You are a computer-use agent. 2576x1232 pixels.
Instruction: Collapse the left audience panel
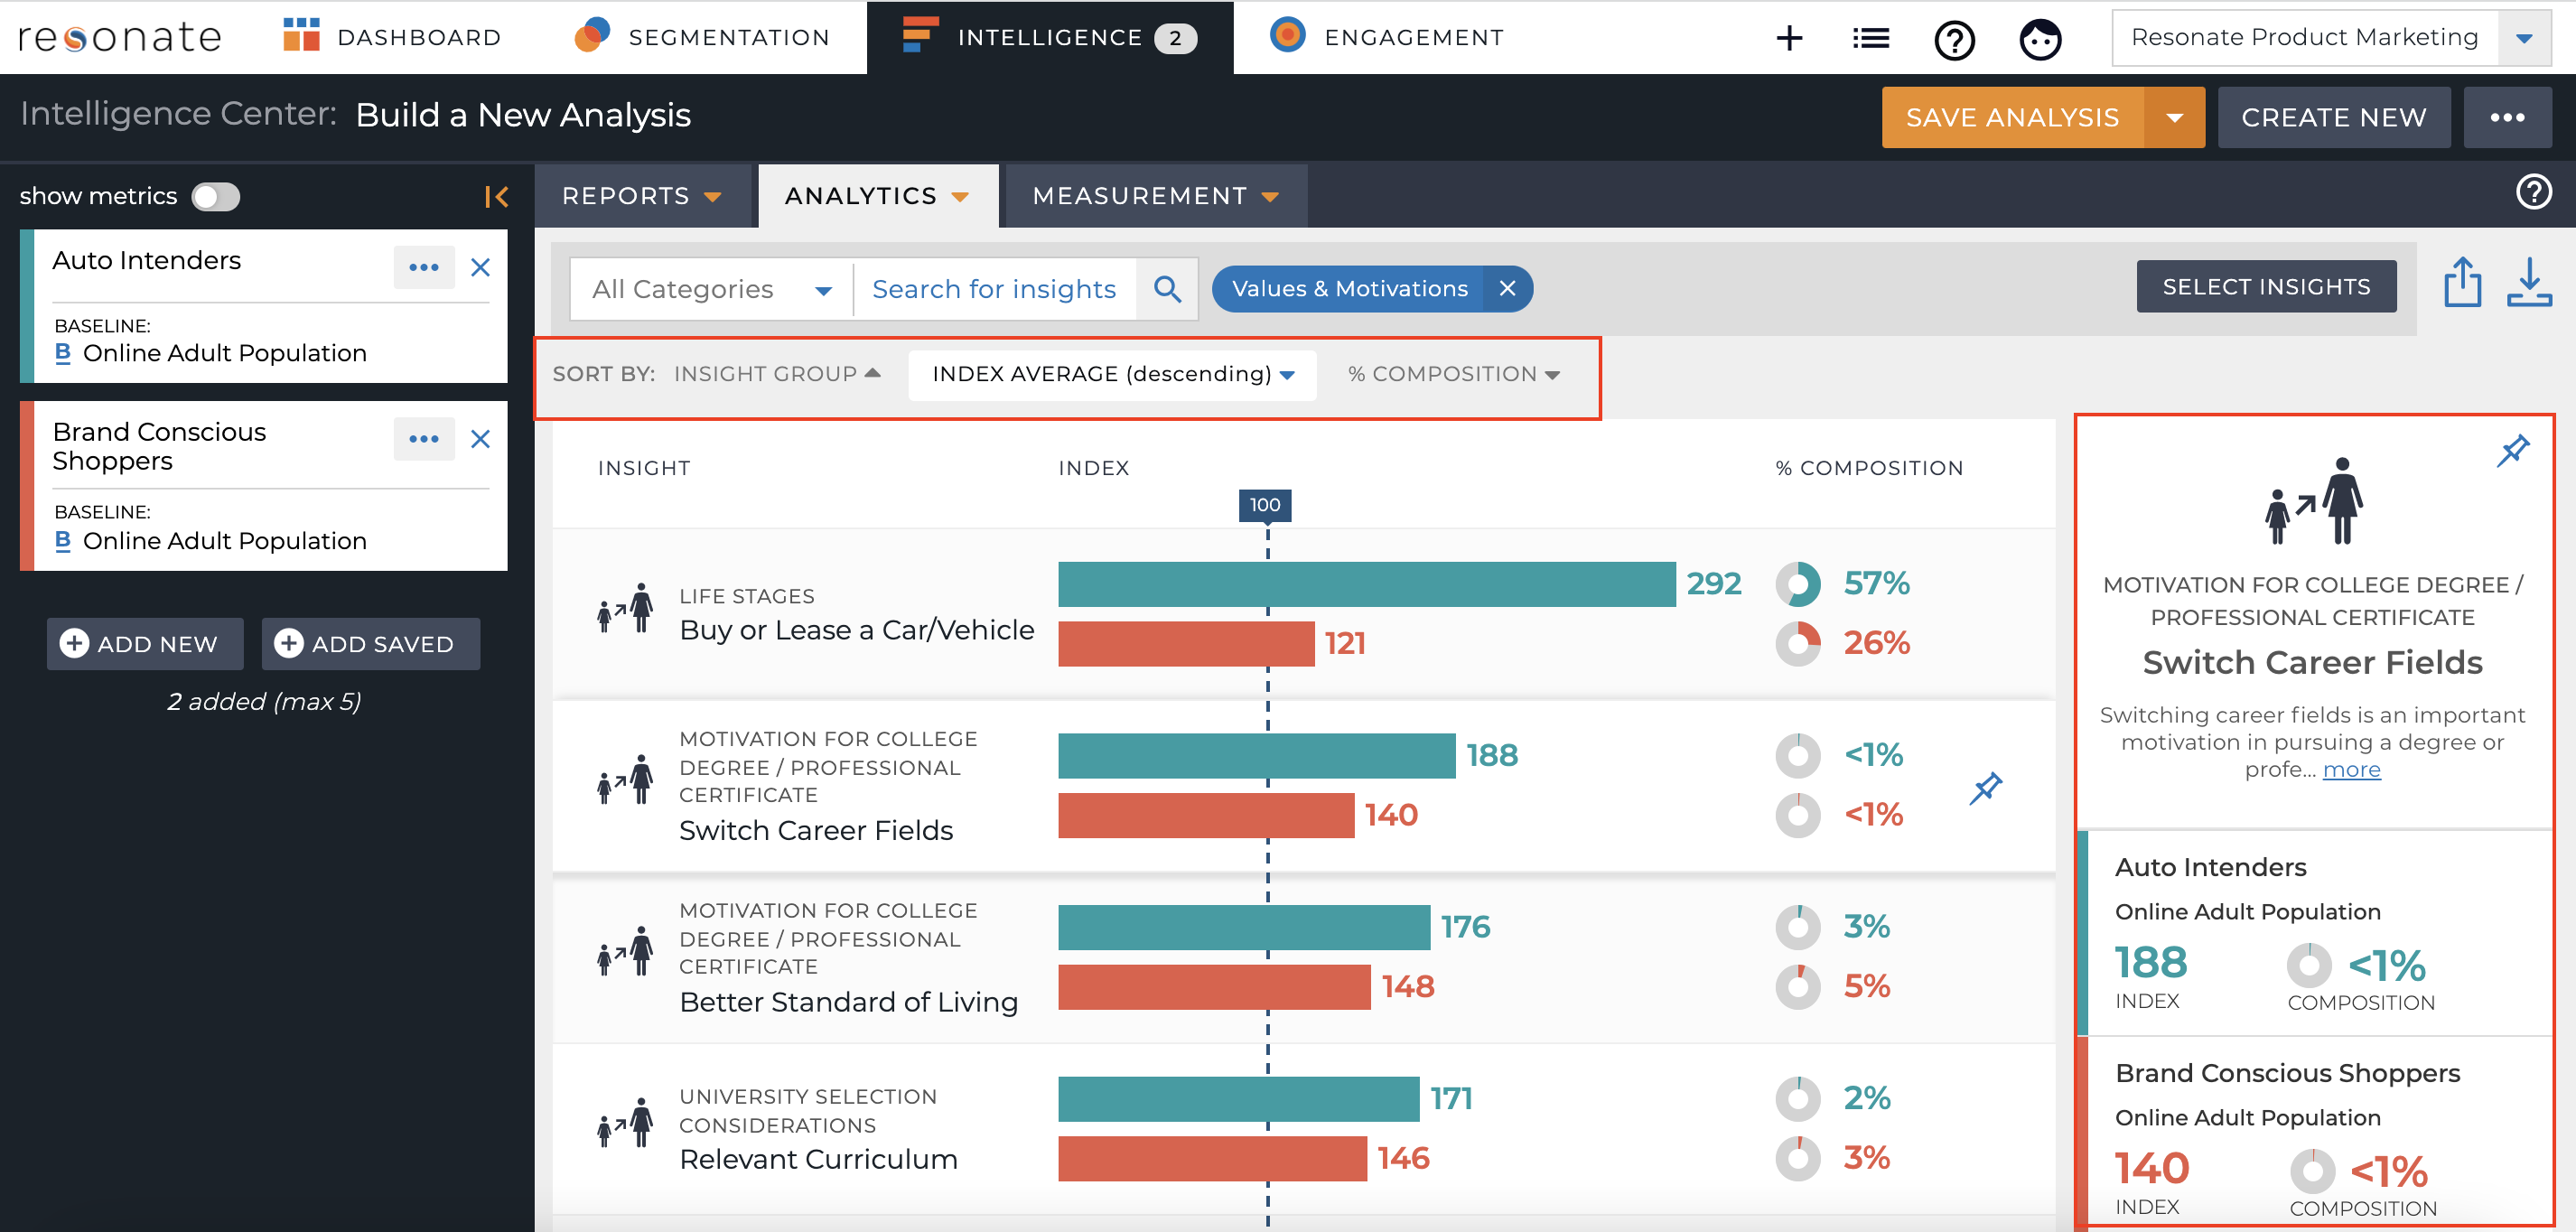click(x=496, y=196)
